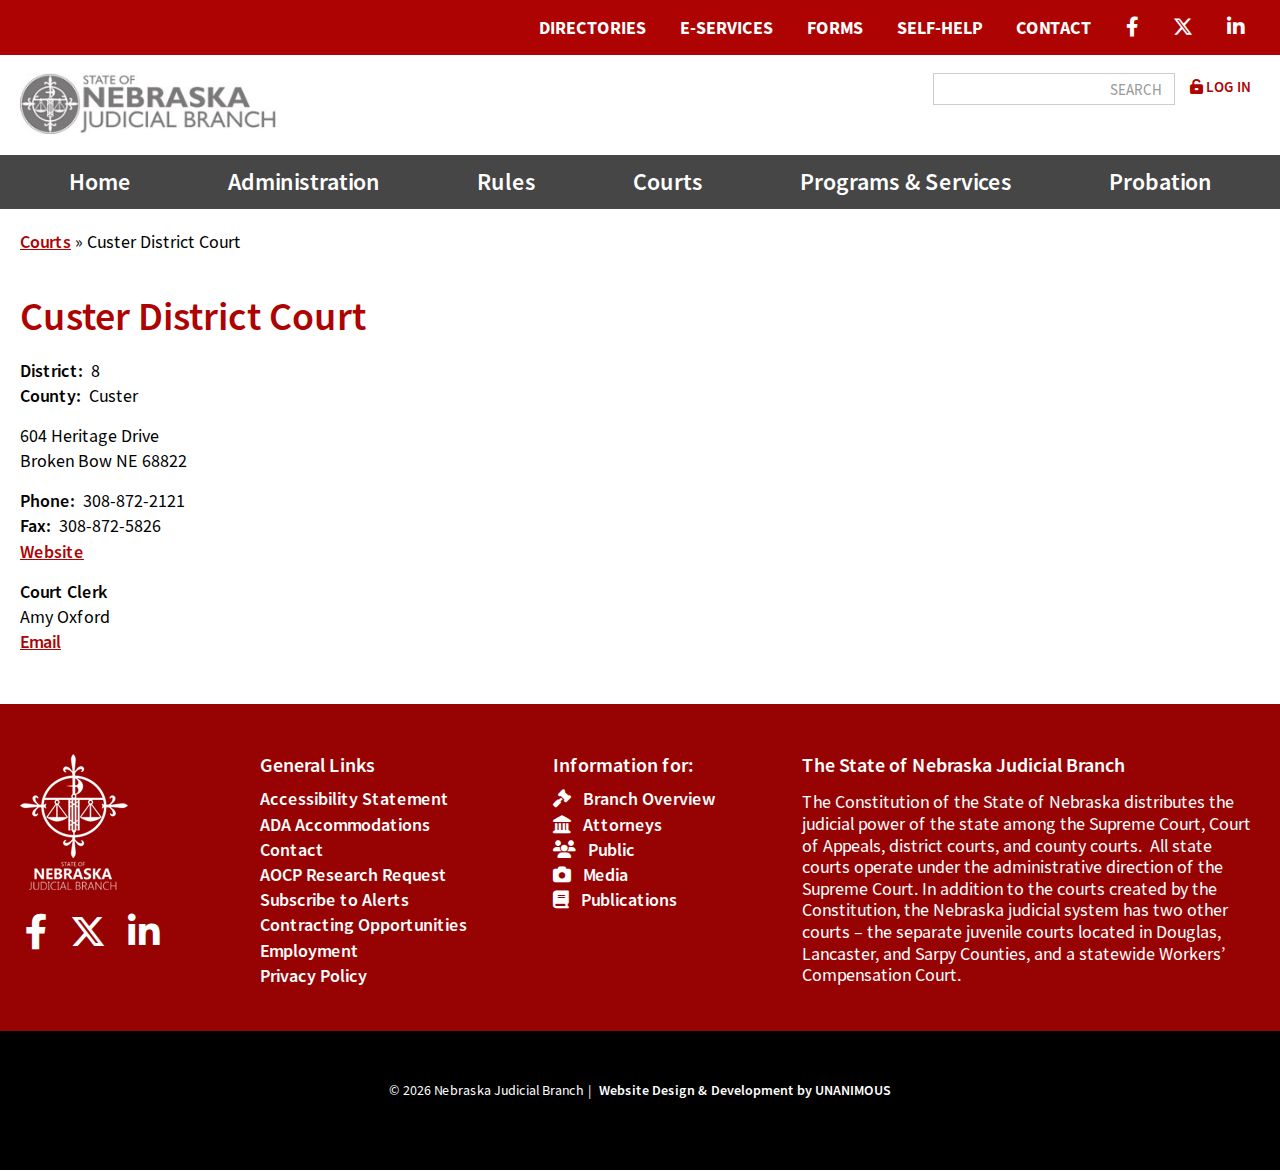The height and width of the screenshot is (1171, 1280).
Task: Open the Rules menu
Action: click(x=506, y=182)
